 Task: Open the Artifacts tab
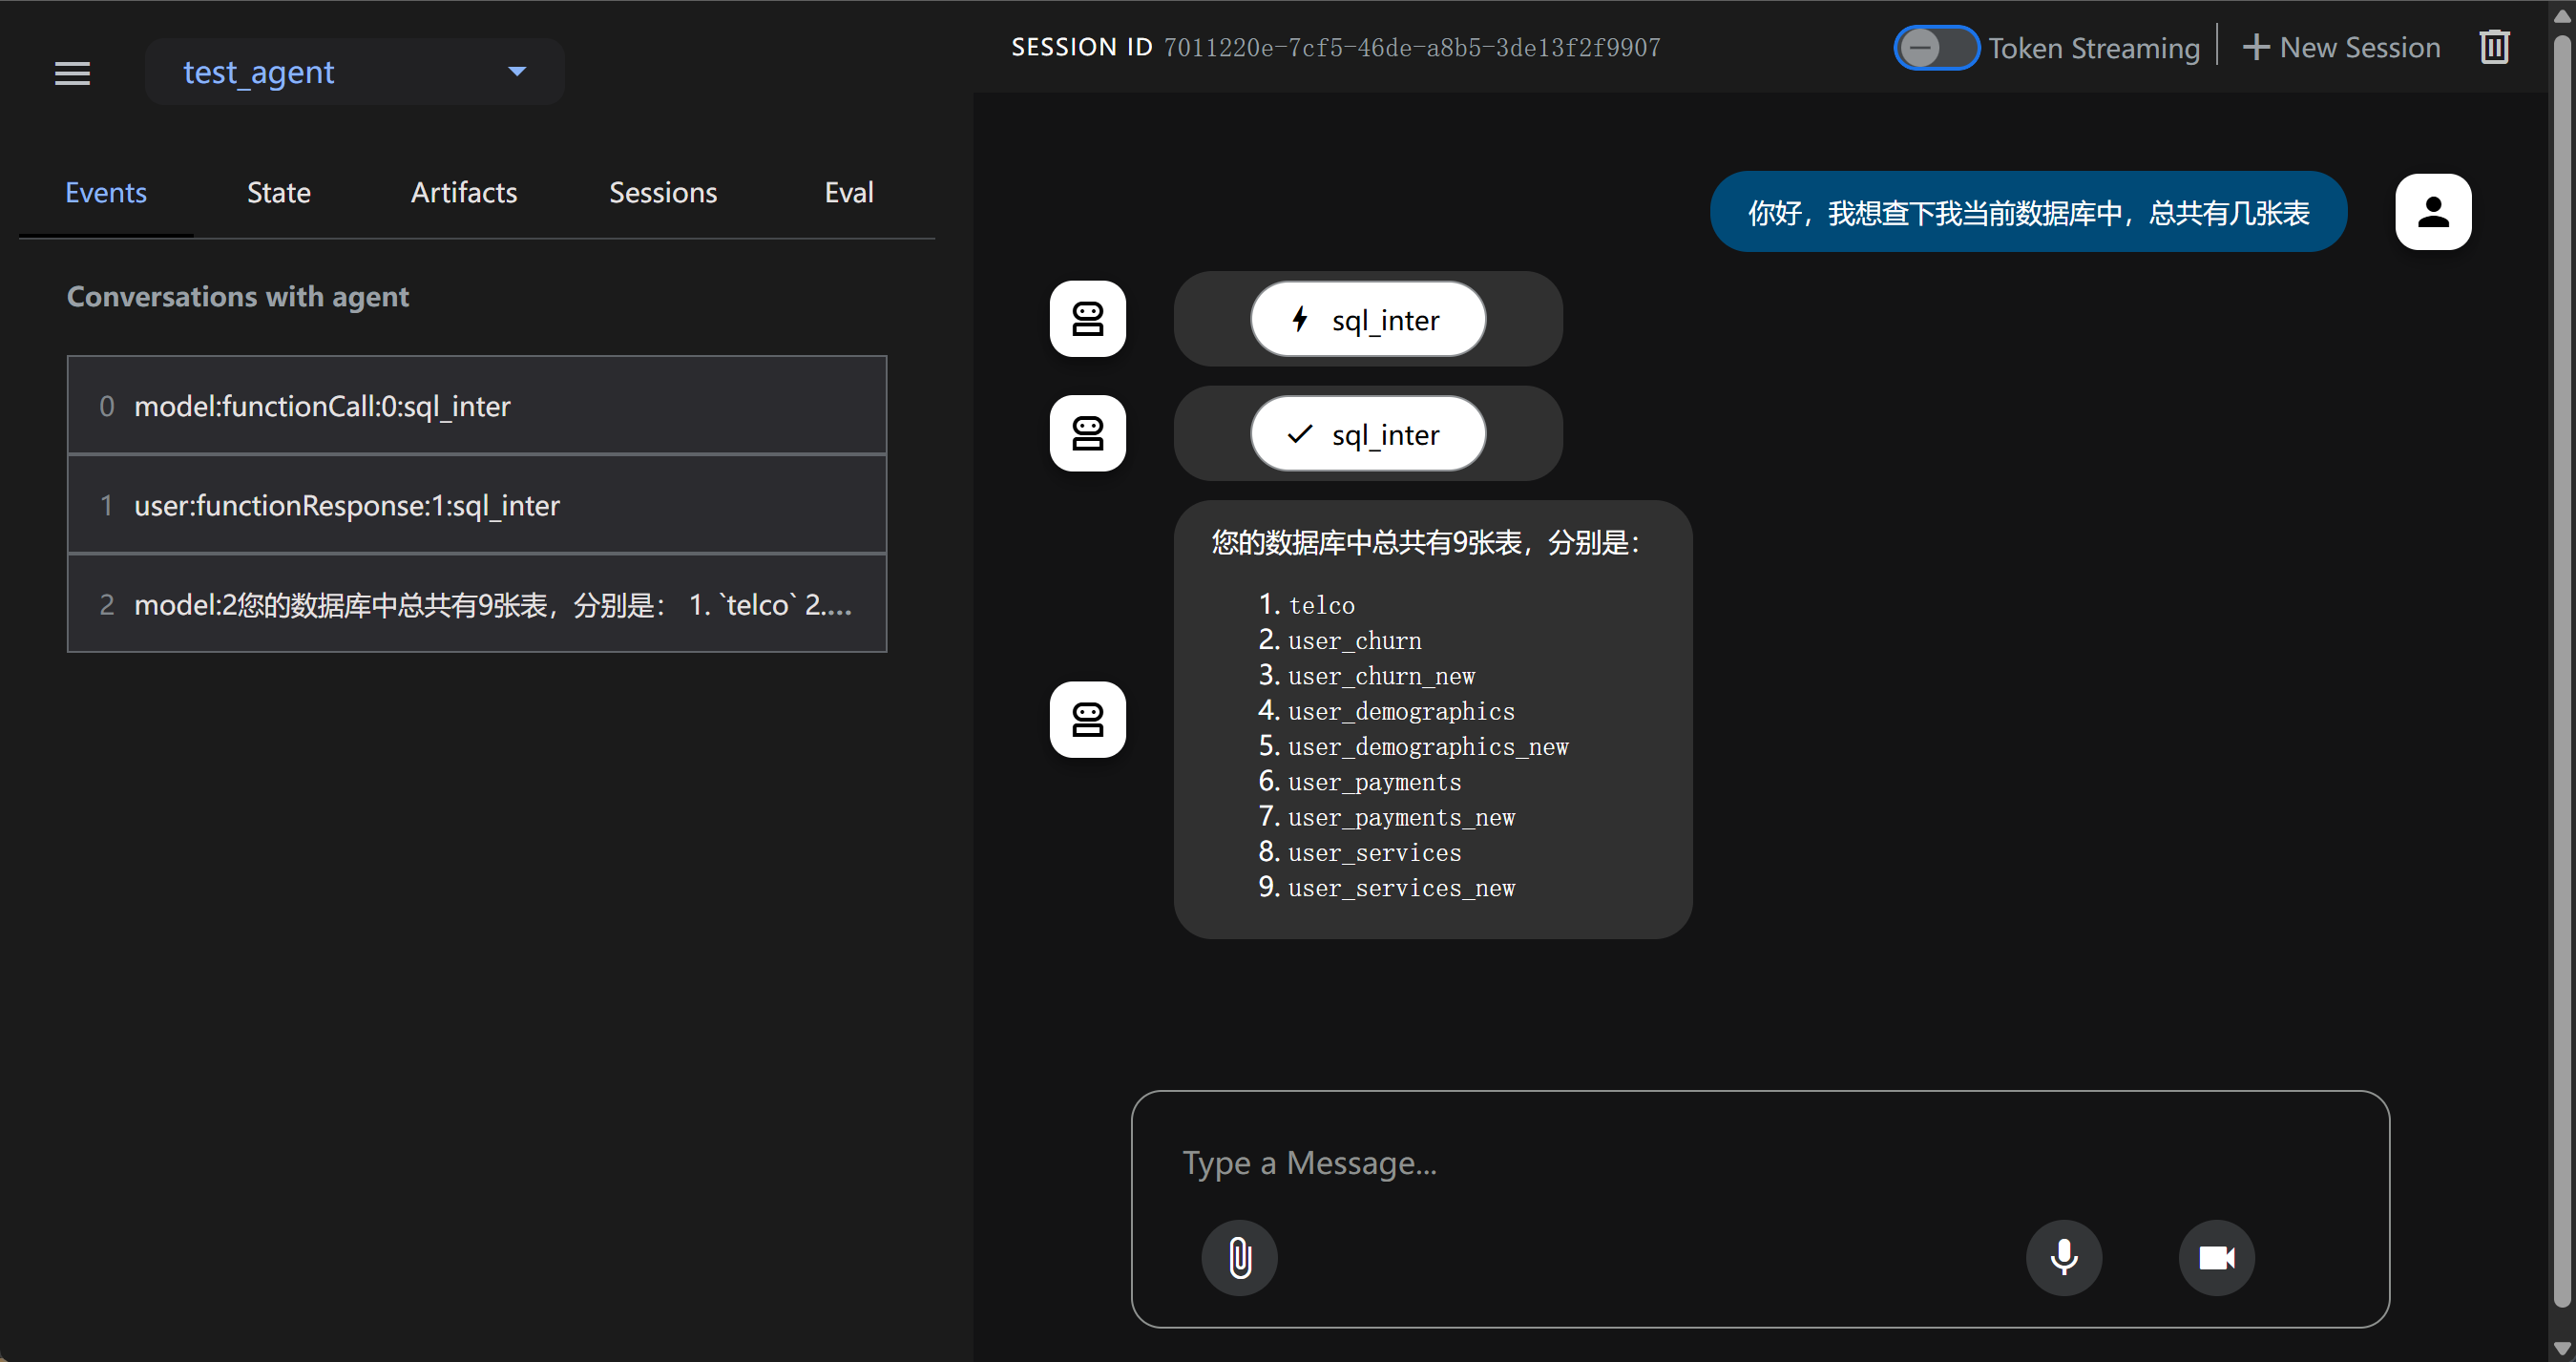(464, 192)
